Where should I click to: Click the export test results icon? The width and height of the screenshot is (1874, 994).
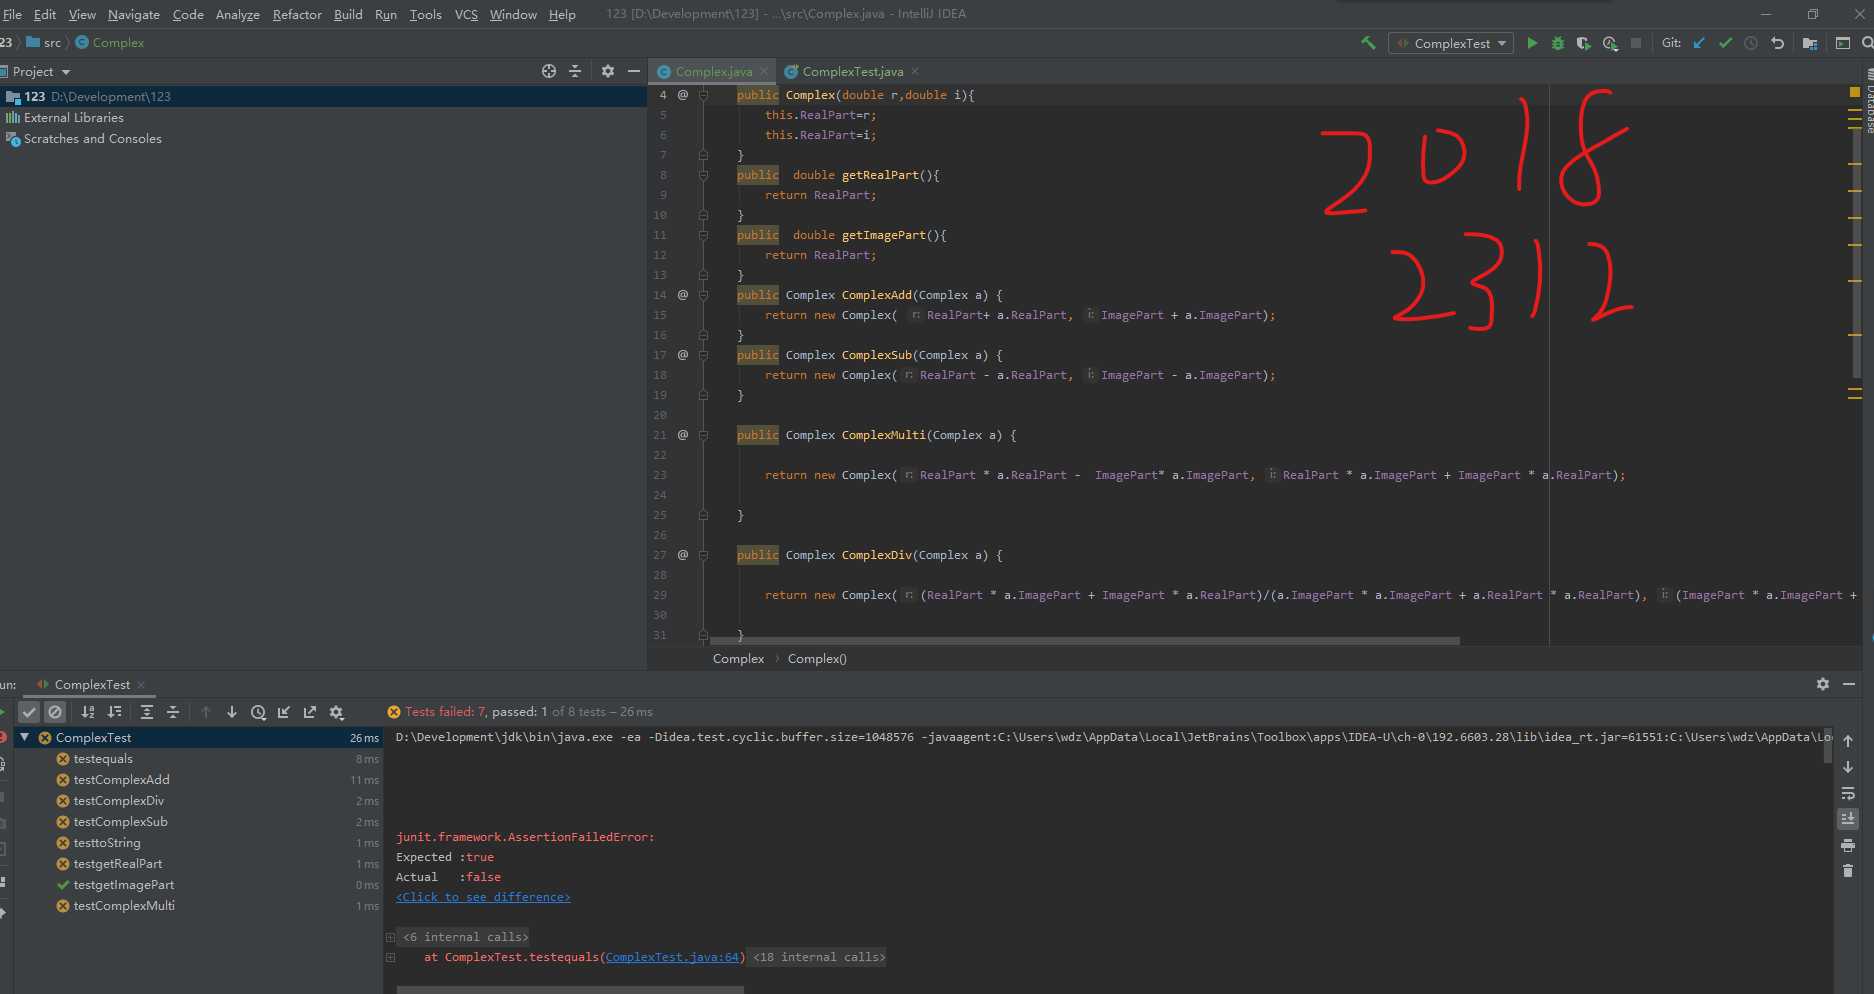pyautogui.click(x=310, y=712)
